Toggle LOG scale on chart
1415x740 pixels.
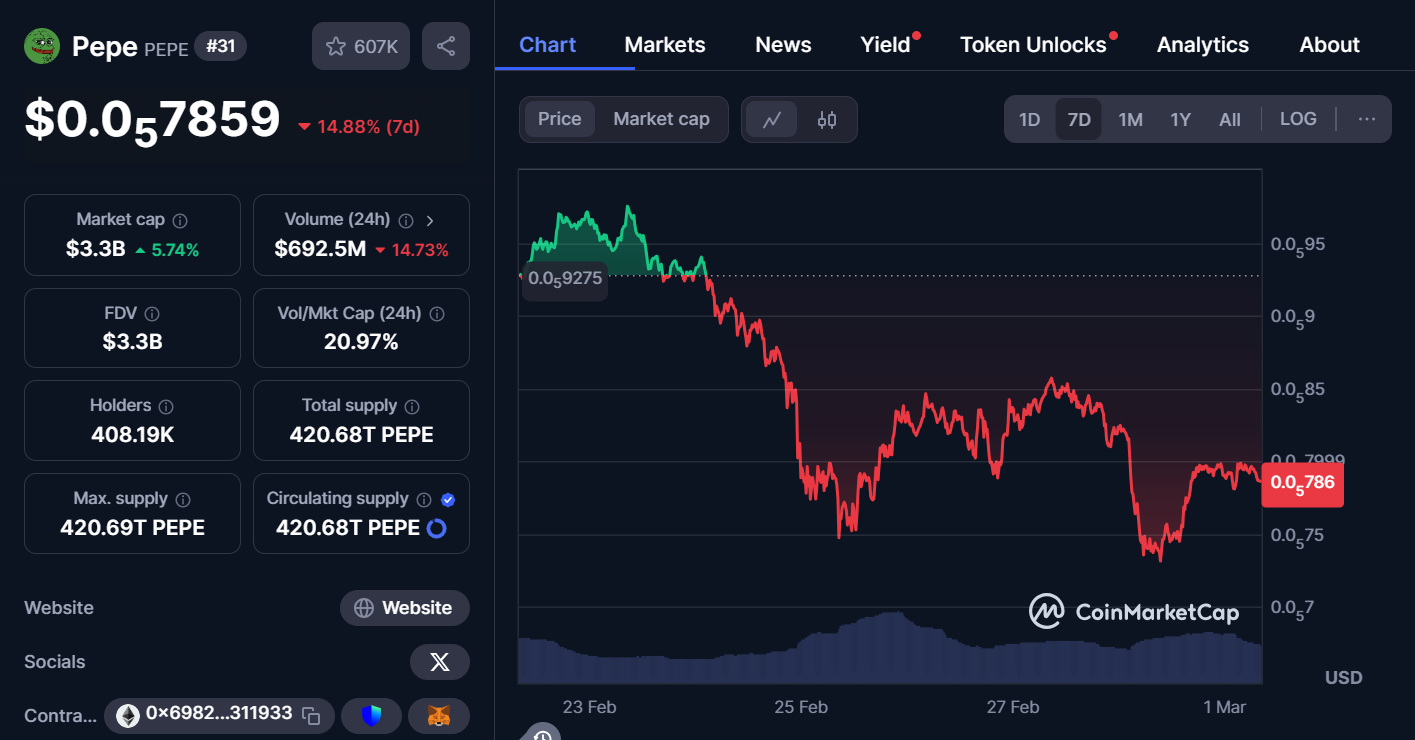pos(1298,119)
